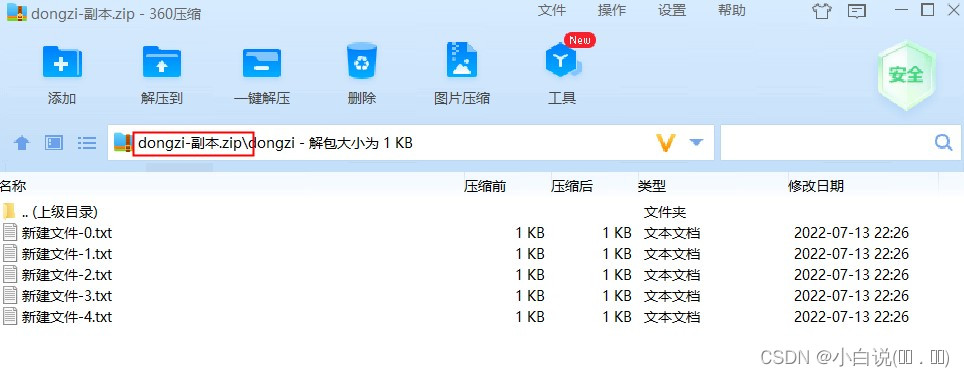
Task: Click the green 安全 security shield
Action: [x=906, y=75]
